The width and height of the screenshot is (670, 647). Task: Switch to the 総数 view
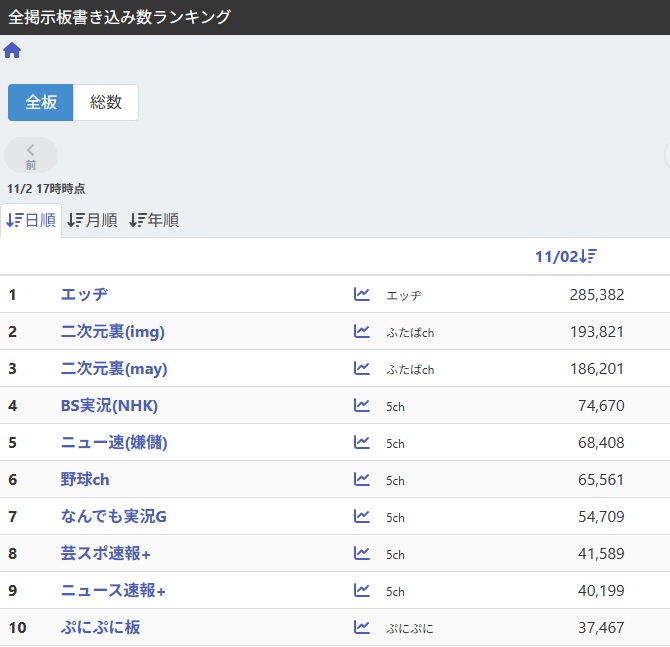pyautogui.click(x=106, y=102)
